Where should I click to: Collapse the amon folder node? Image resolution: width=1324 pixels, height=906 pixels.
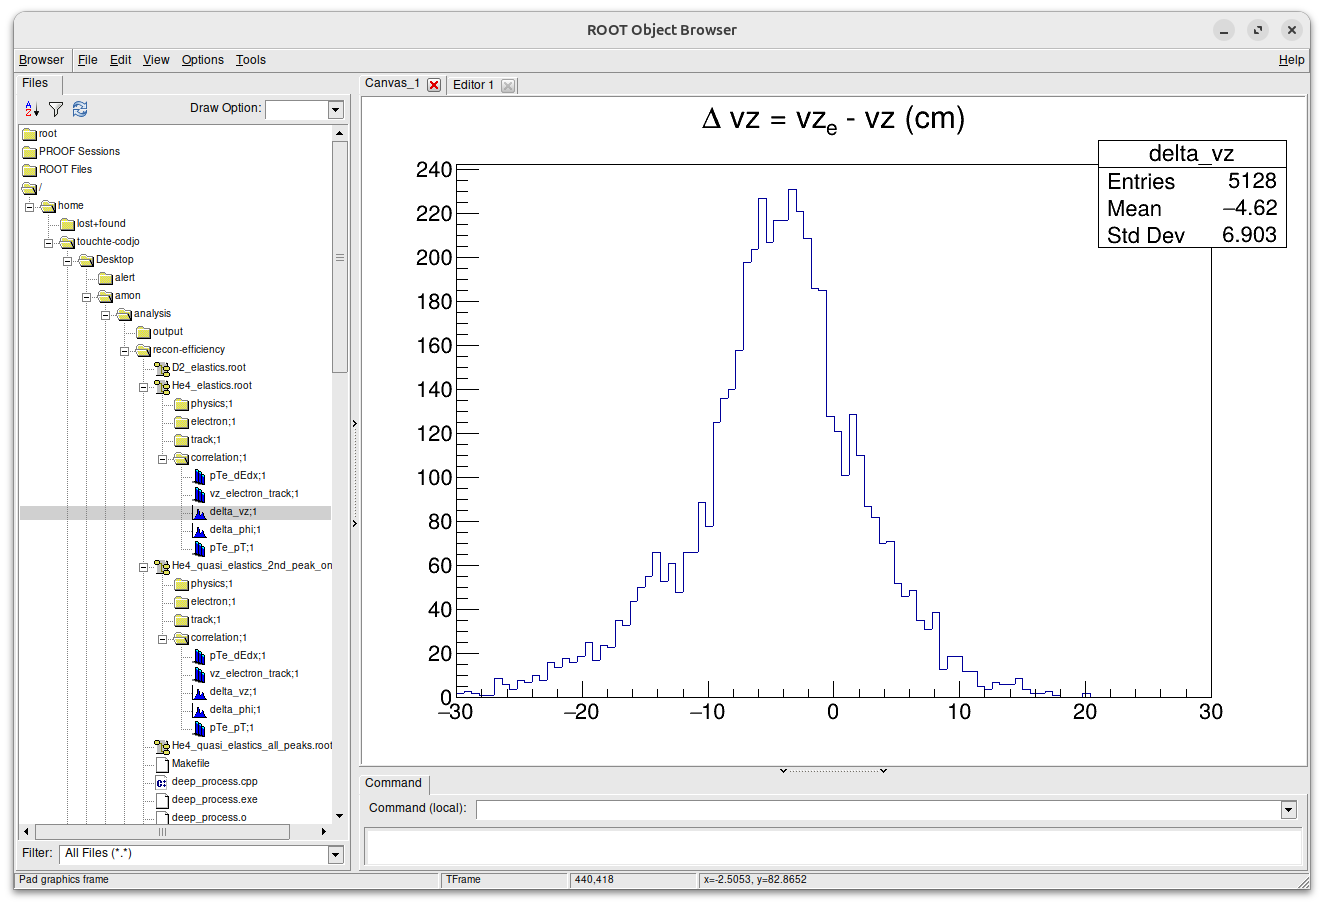click(87, 297)
